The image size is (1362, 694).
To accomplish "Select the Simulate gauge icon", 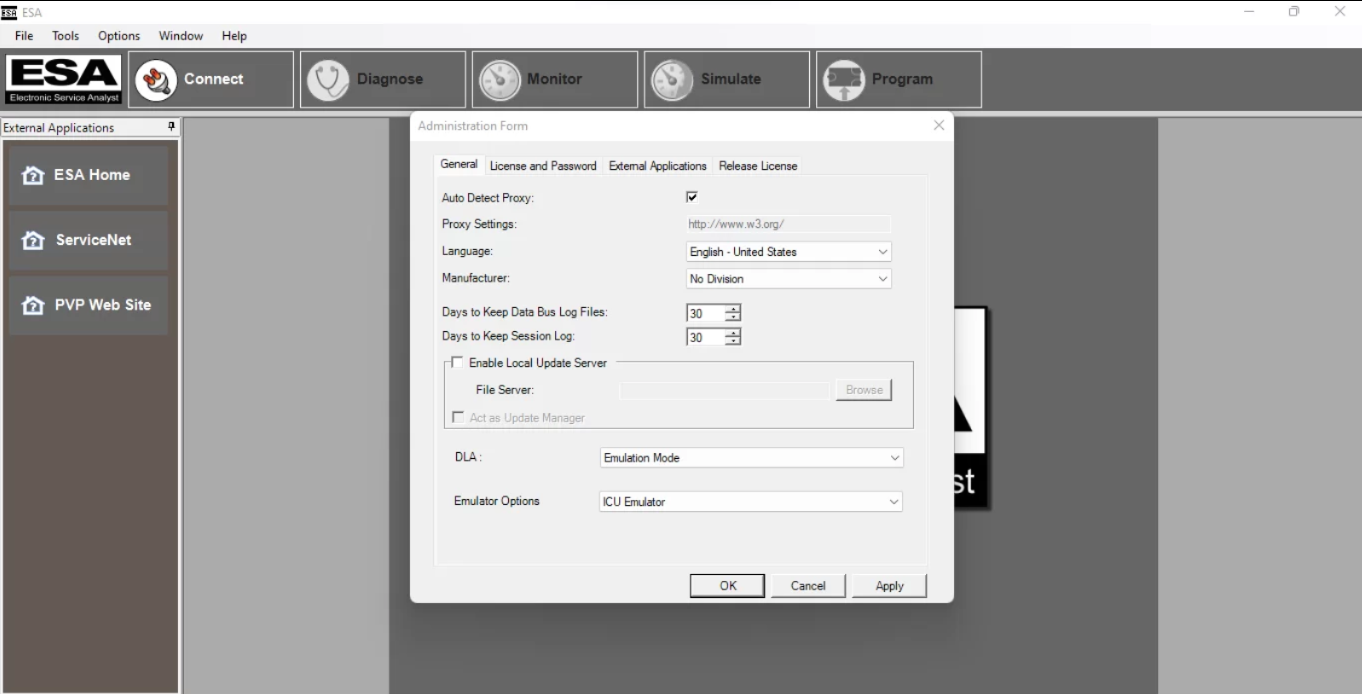I will pyautogui.click(x=672, y=79).
